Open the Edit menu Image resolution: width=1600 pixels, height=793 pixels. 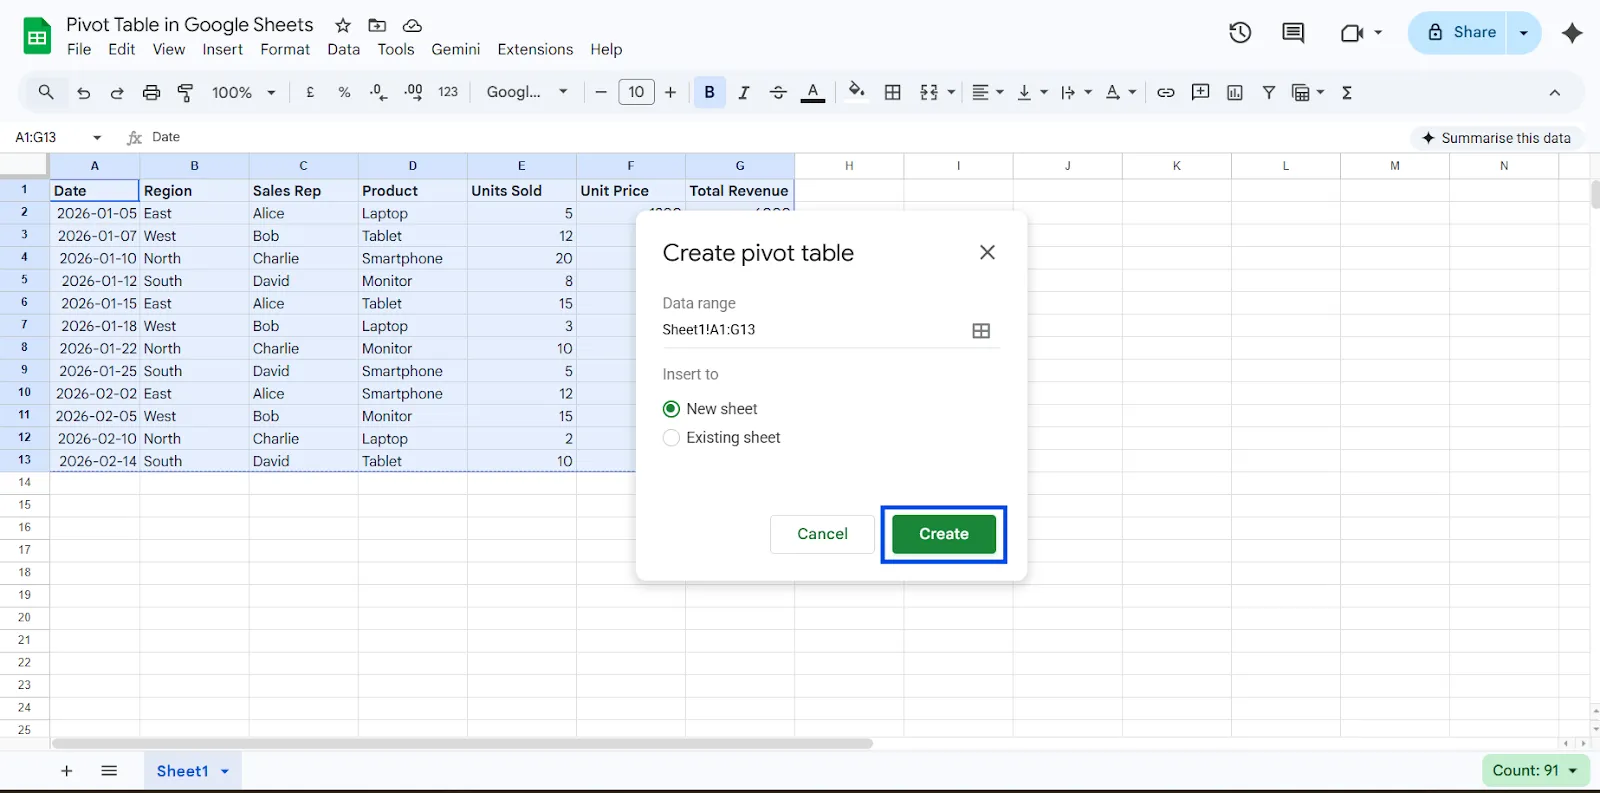click(122, 49)
